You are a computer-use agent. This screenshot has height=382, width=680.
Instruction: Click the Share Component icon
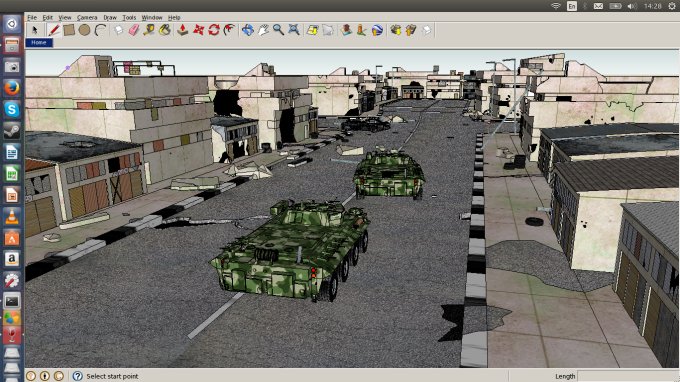point(427,30)
